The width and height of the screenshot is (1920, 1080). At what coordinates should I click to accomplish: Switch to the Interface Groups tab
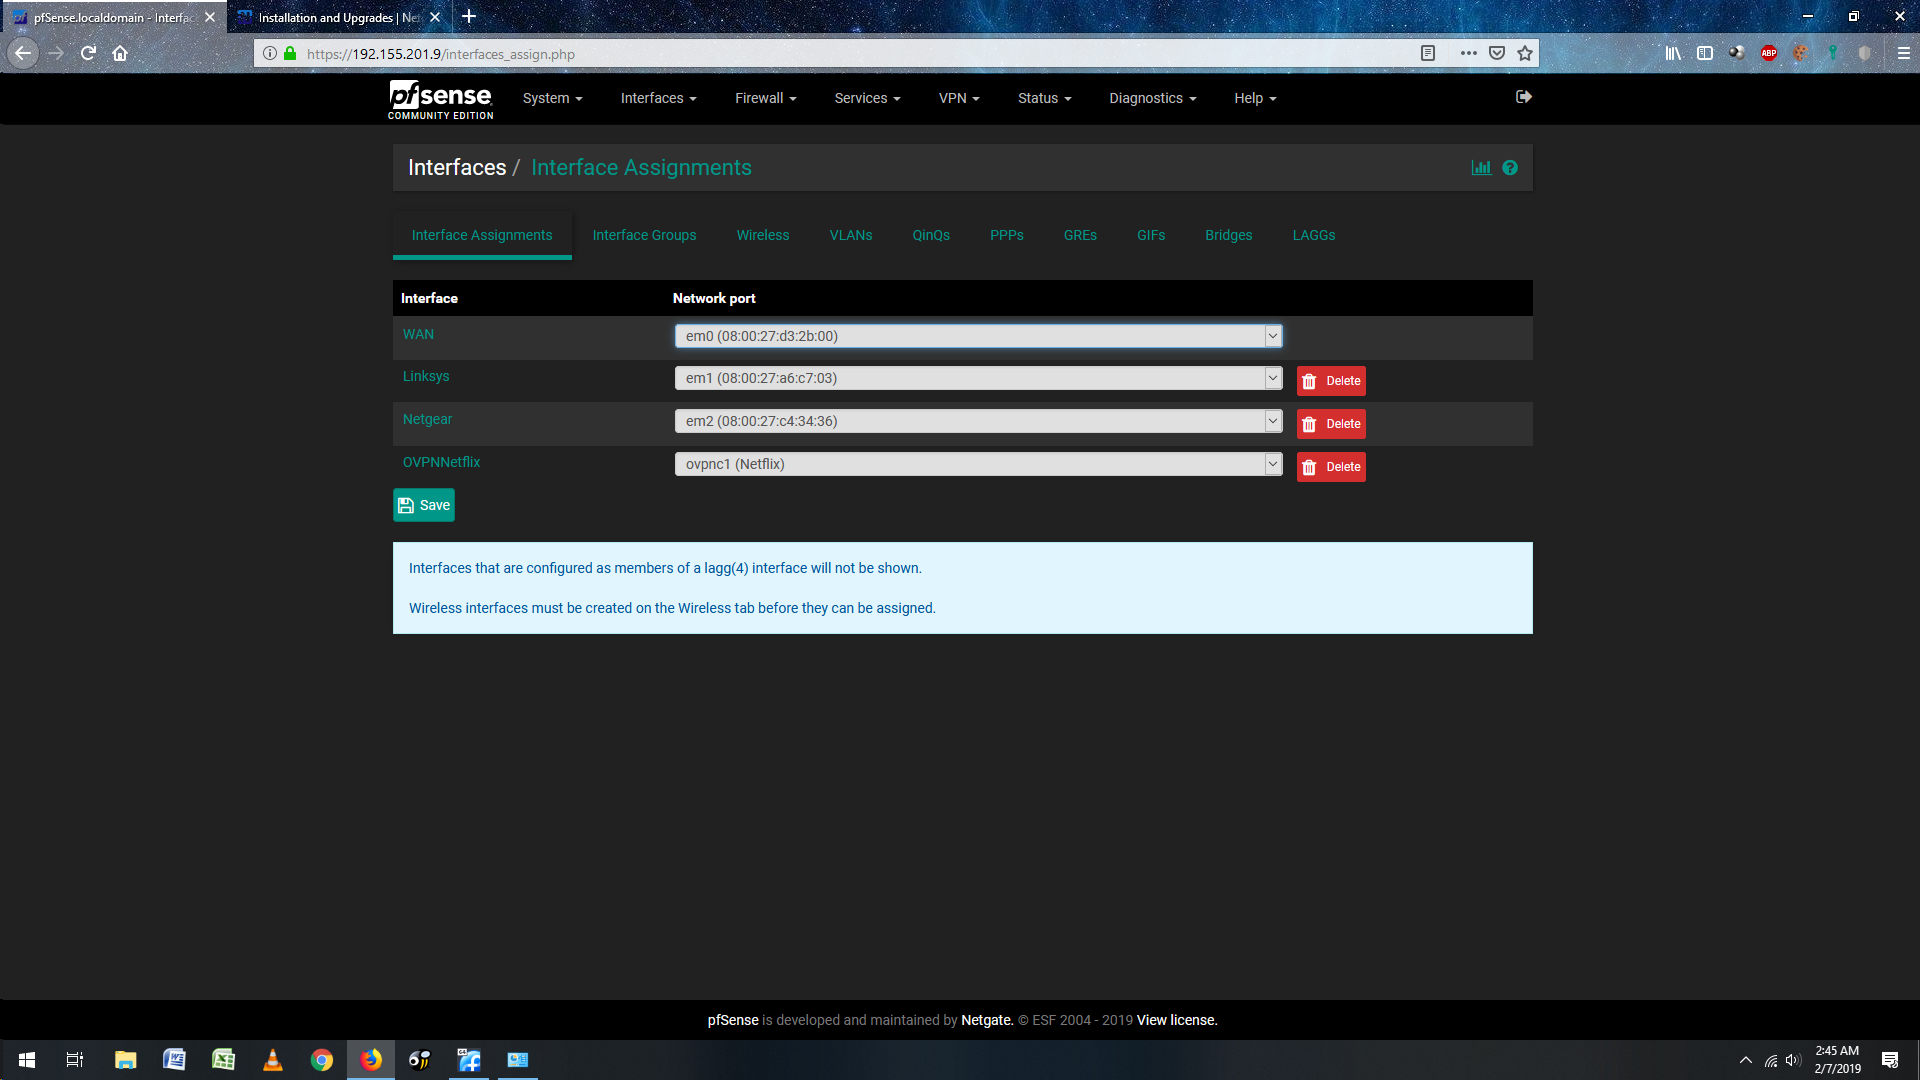pyautogui.click(x=644, y=235)
